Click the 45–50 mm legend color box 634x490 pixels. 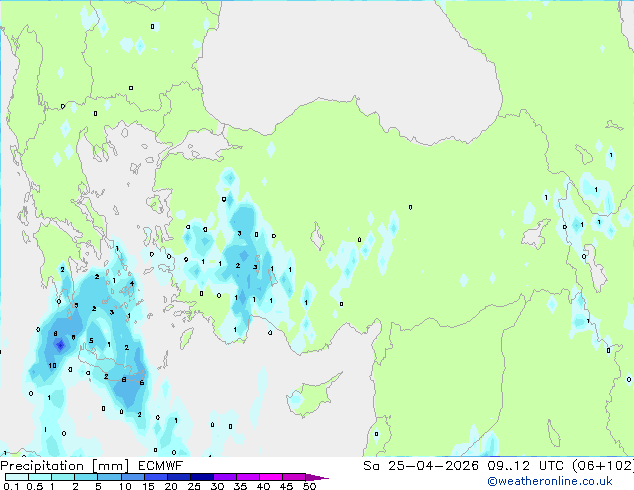pos(294,477)
